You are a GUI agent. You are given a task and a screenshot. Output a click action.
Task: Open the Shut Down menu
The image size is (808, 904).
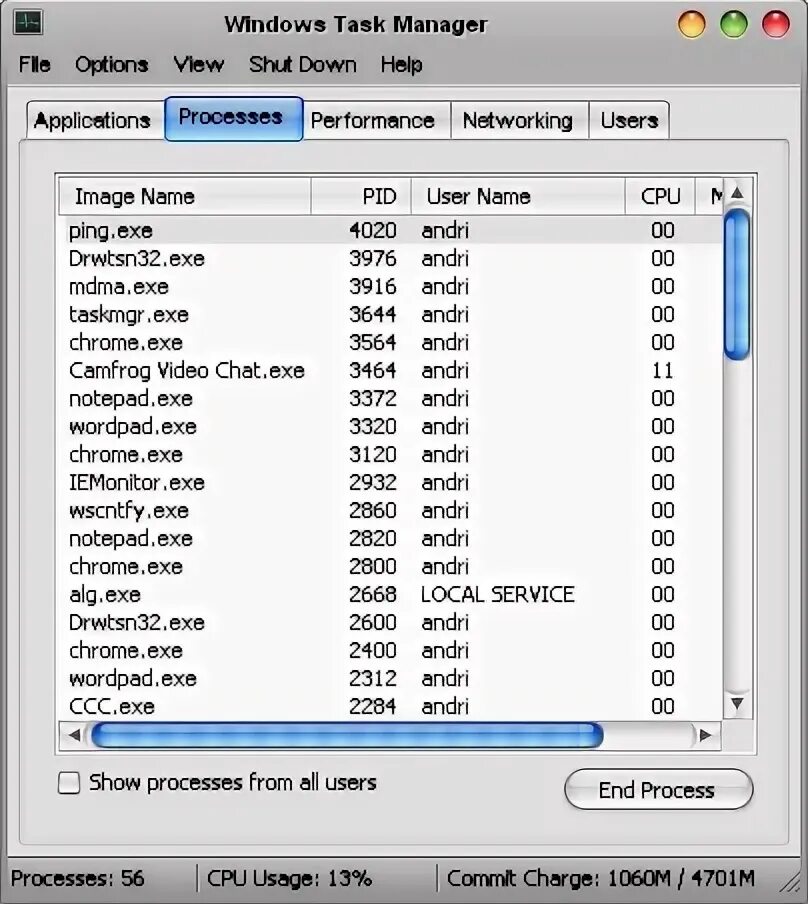[x=302, y=64]
